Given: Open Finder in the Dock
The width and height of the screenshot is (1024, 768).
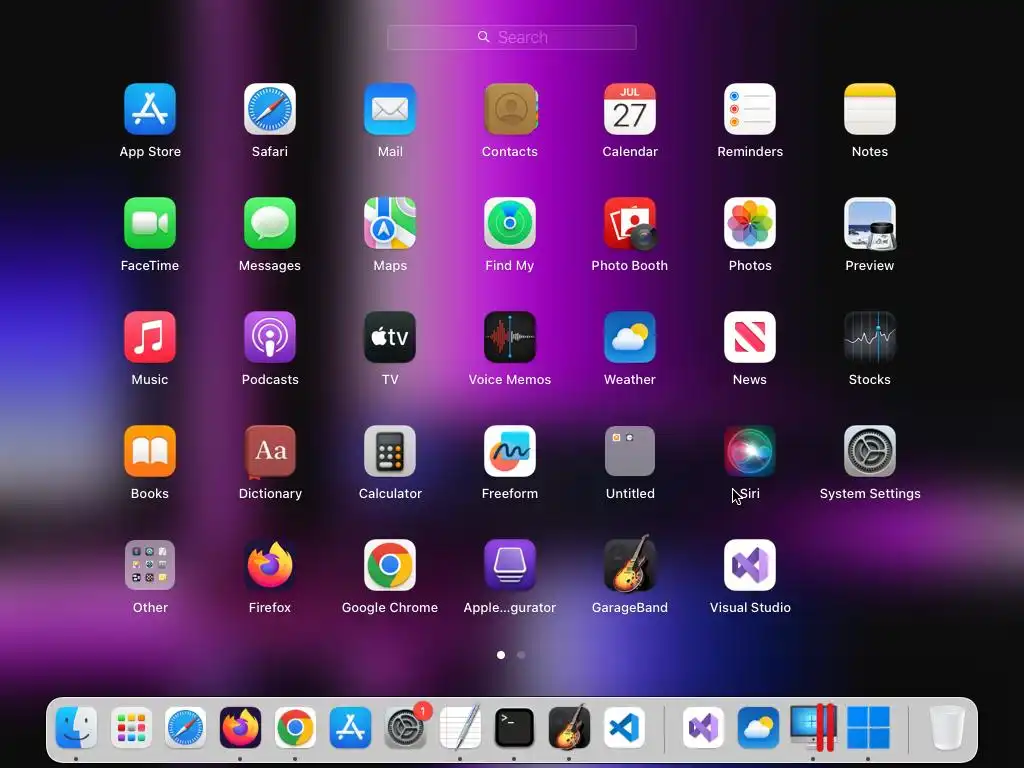Looking at the screenshot, I should [76, 727].
